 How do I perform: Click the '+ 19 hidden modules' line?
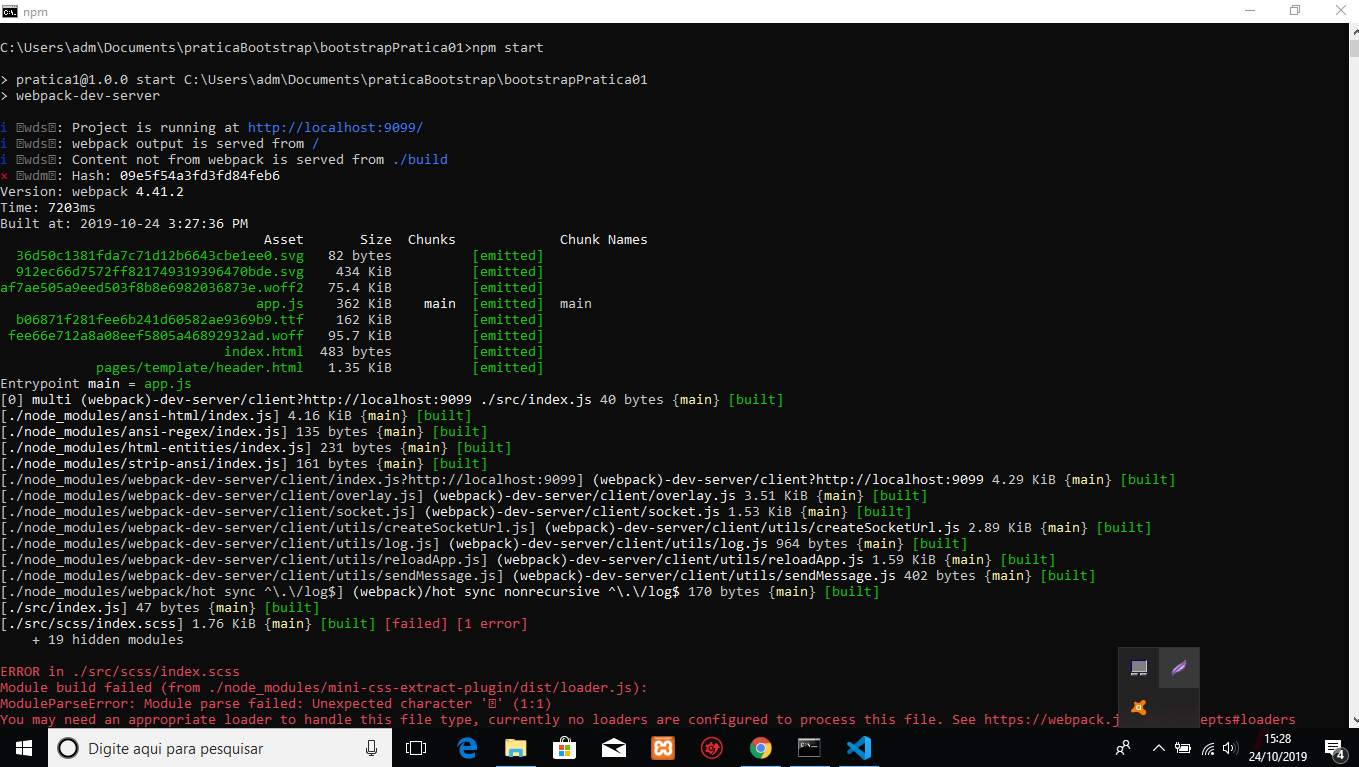pos(108,640)
